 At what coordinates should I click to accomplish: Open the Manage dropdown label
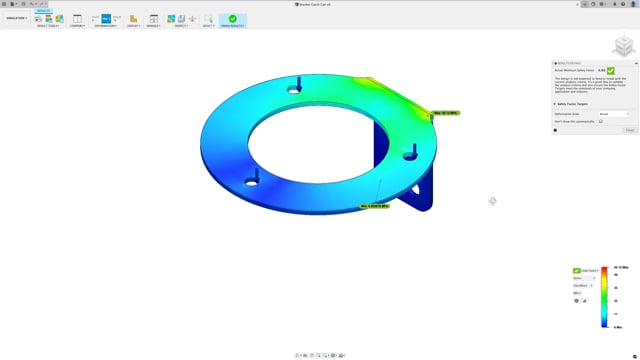pyautogui.click(x=153, y=26)
